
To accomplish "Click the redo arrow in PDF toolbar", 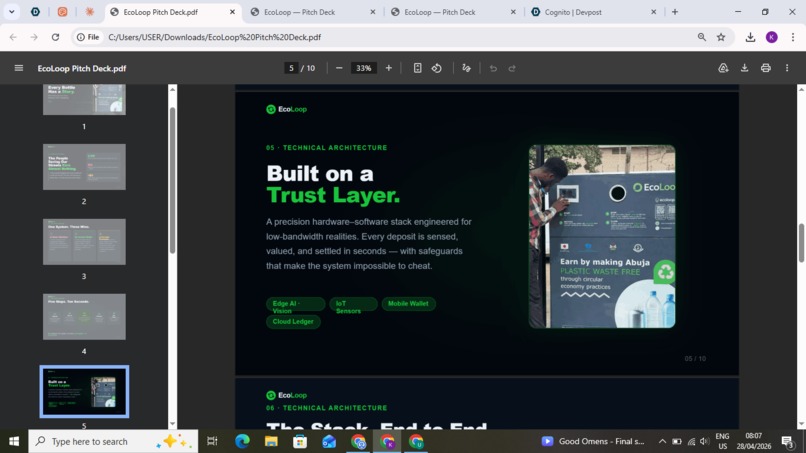I will (x=512, y=68).
